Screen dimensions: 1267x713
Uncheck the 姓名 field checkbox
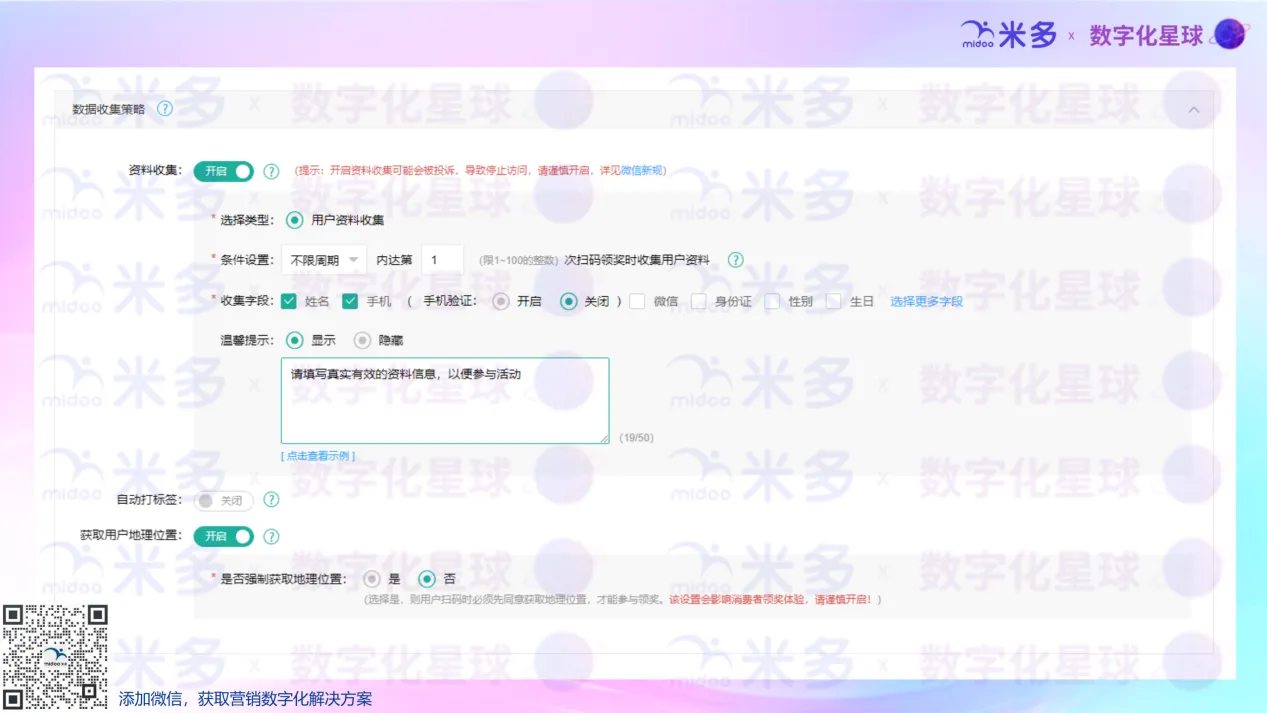289,301
